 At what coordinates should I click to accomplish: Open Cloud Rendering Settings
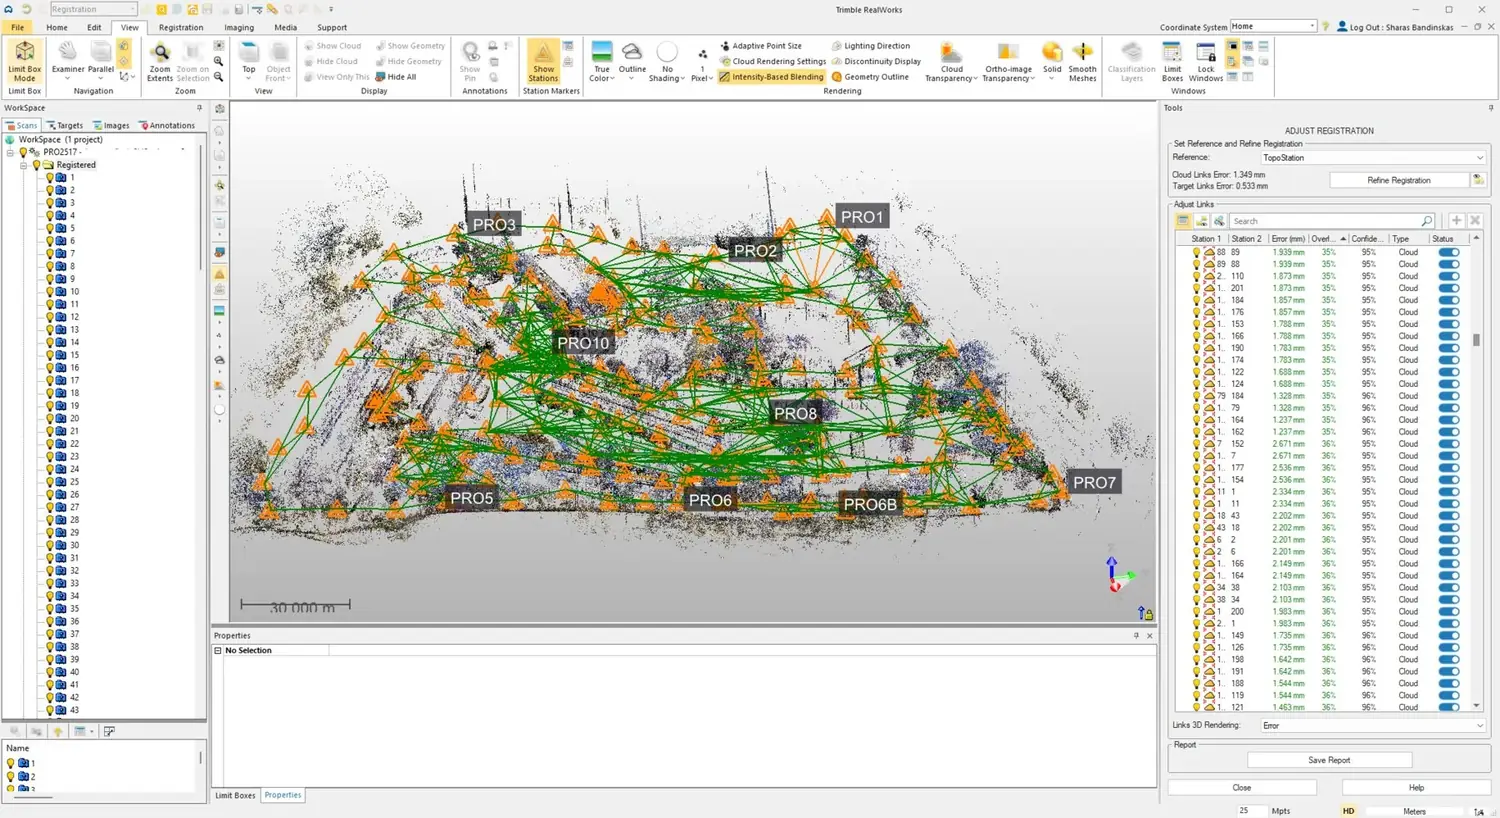[x=773, y=61]
